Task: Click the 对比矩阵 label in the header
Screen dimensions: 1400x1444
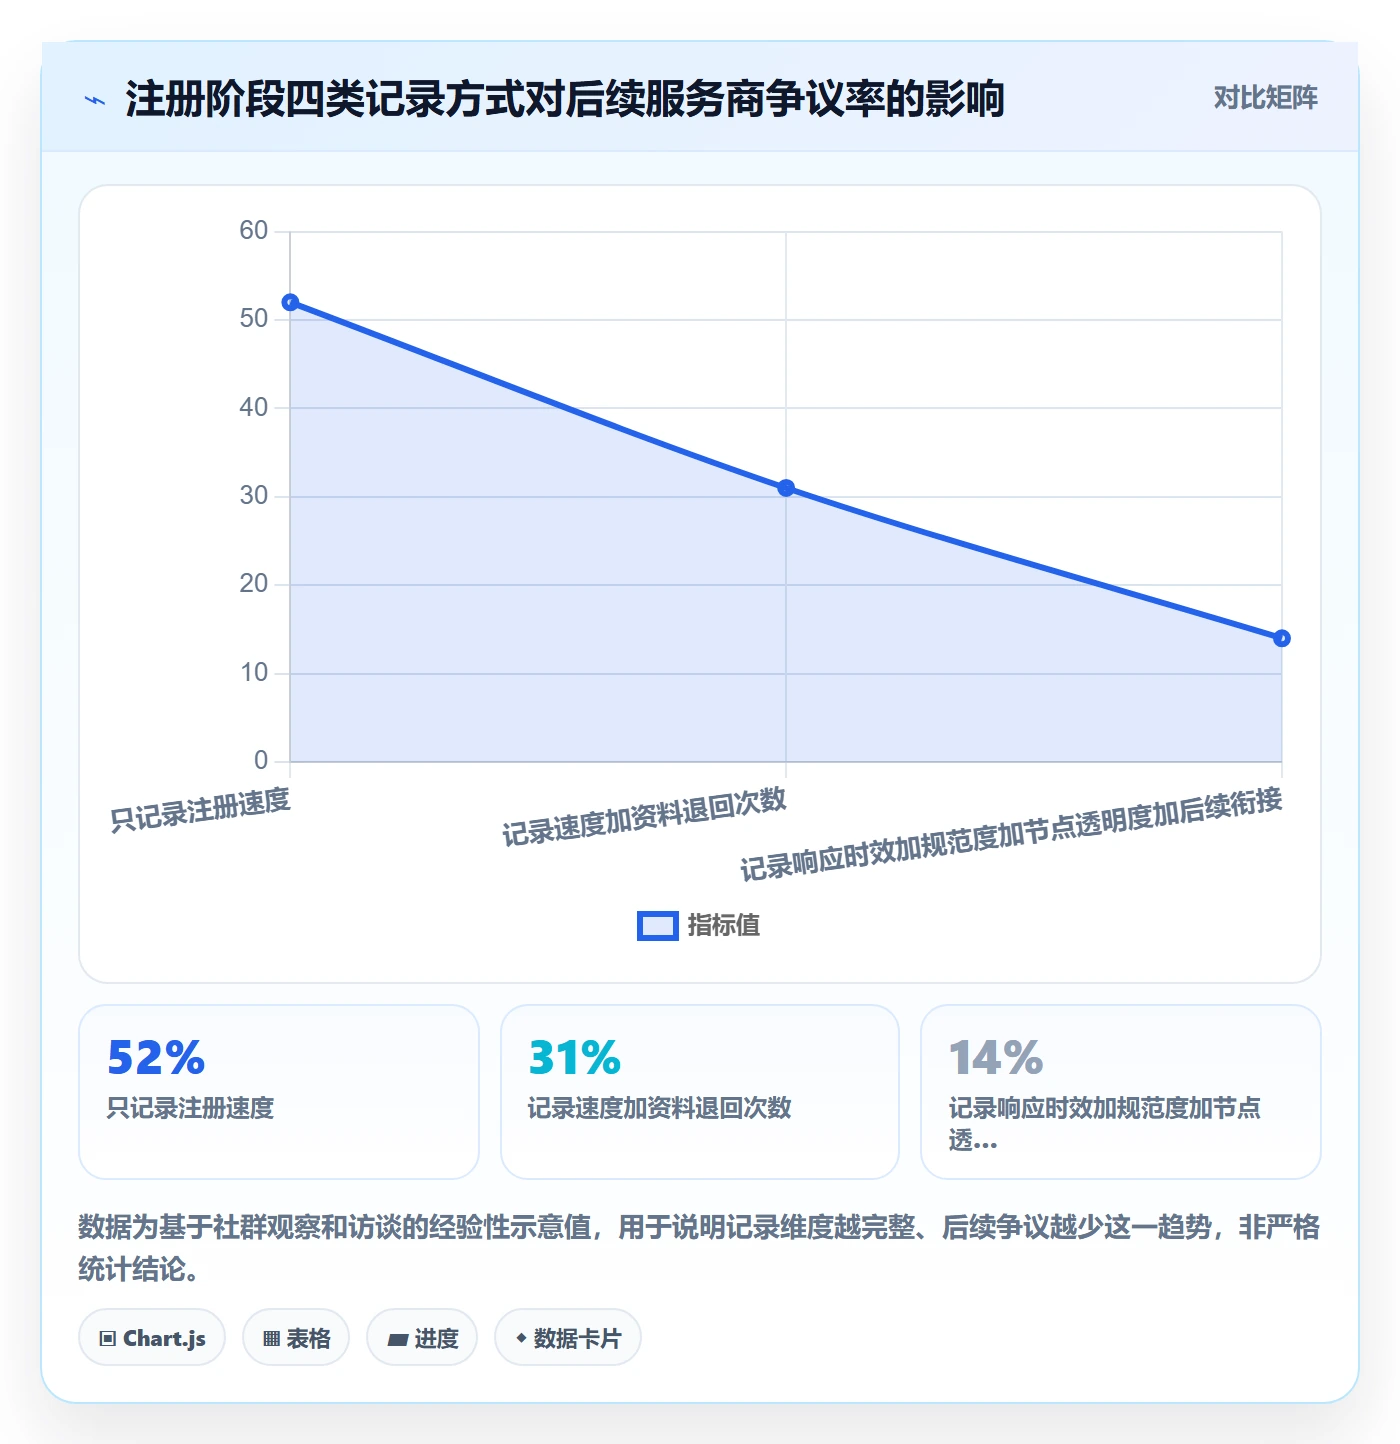Action: click(1265, 98)
